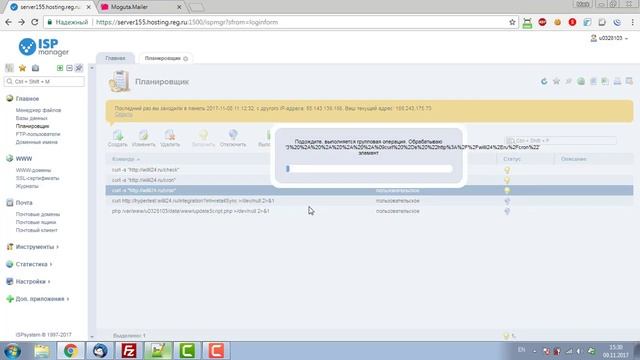This screenshot has width=640, height=360.
Task: Open Windows Start menu
Action: pos(12,351)
